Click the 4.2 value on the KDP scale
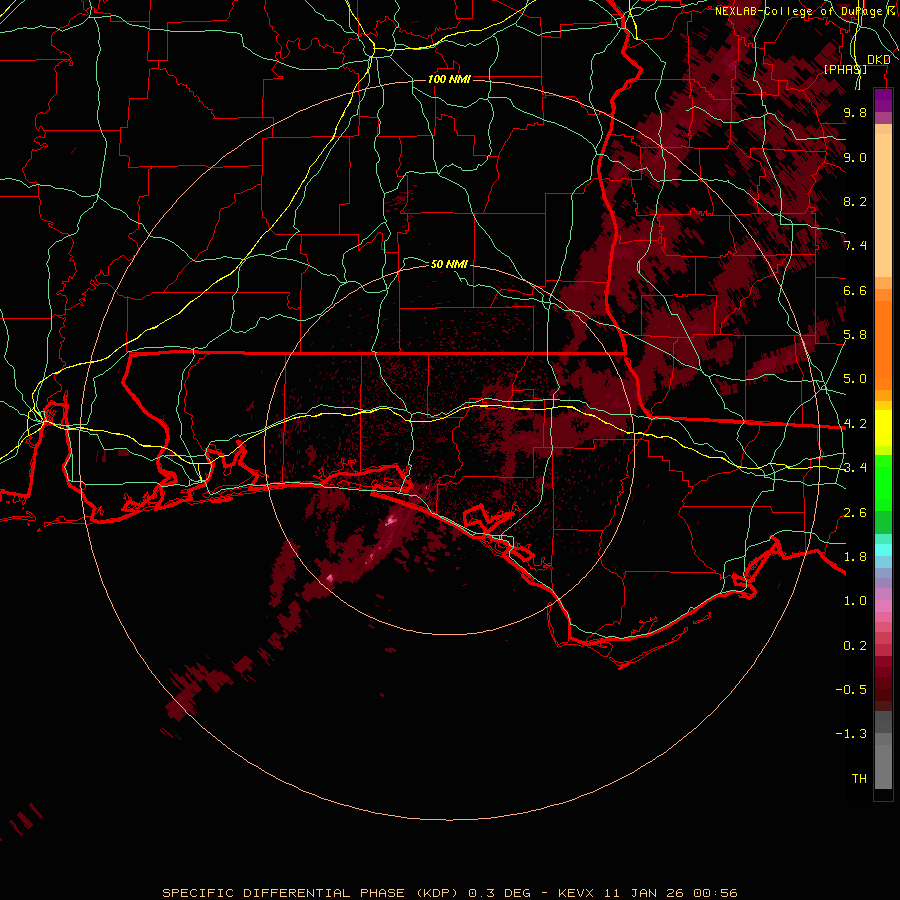The image size is (900, 900). coord(855,424)
